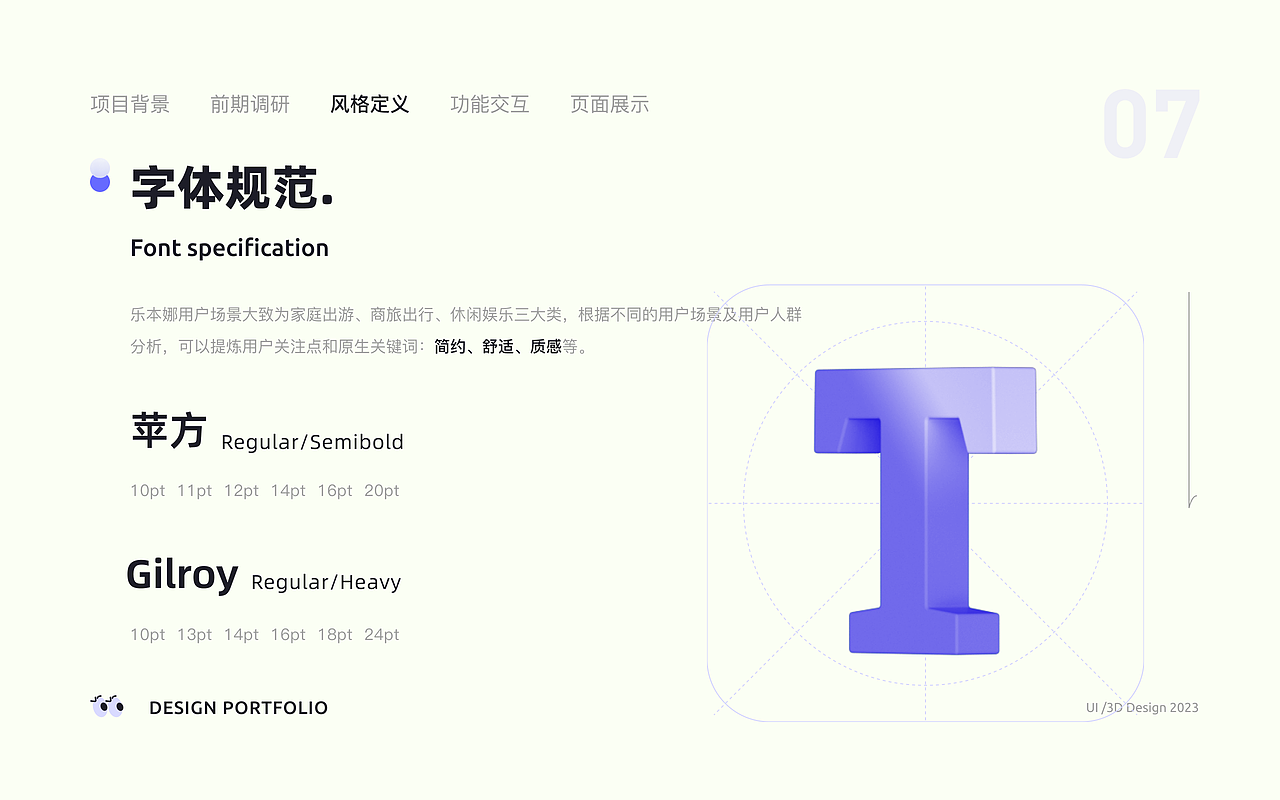Viewport: 1280px width, 800px height.
Task: Click 11pt in the 苹方 size row
Action: 195,491
